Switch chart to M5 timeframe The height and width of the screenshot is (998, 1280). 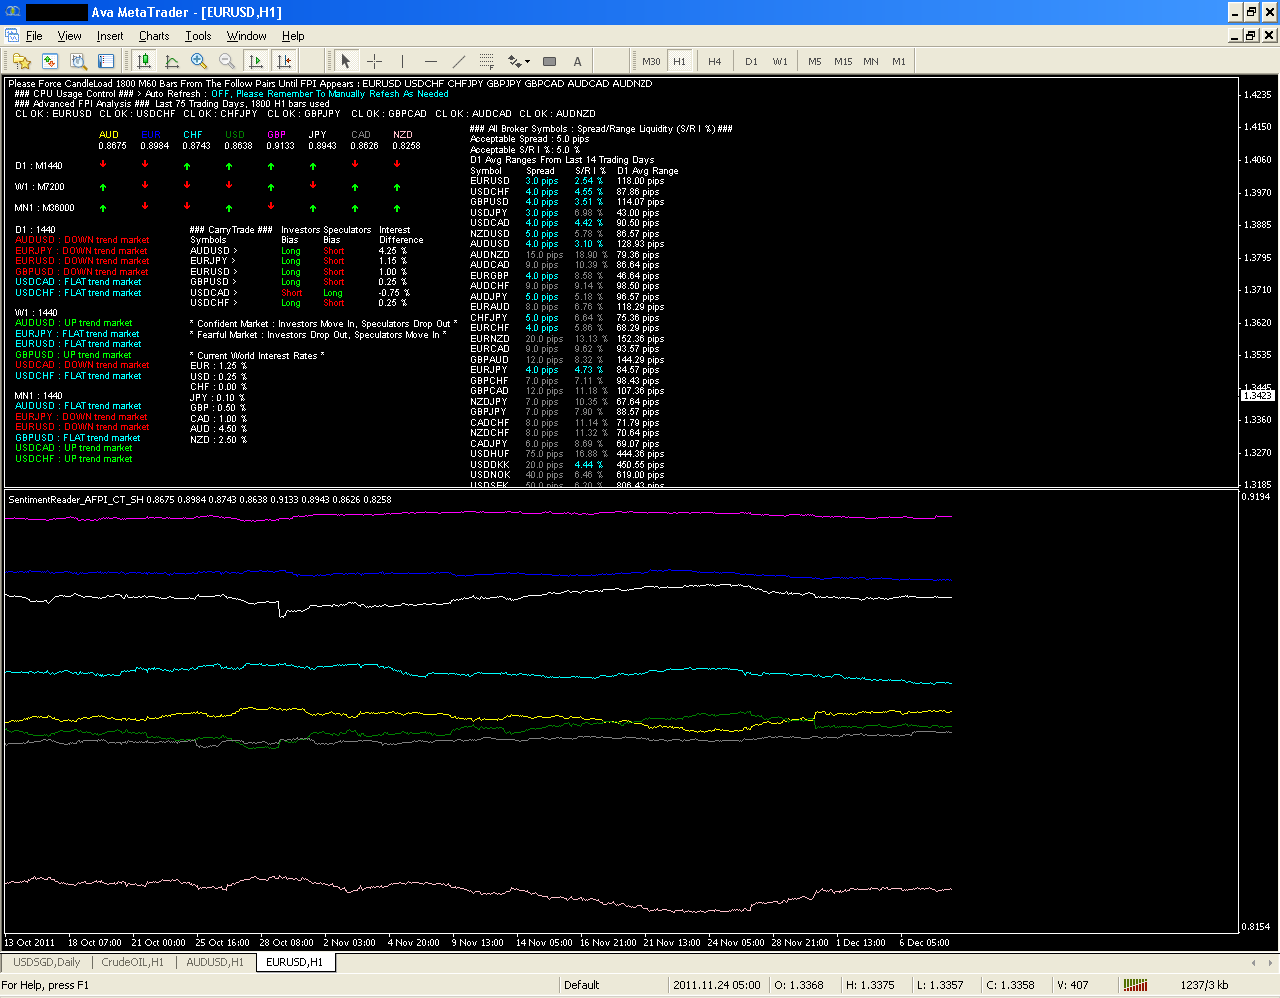(x=815, y=61)
